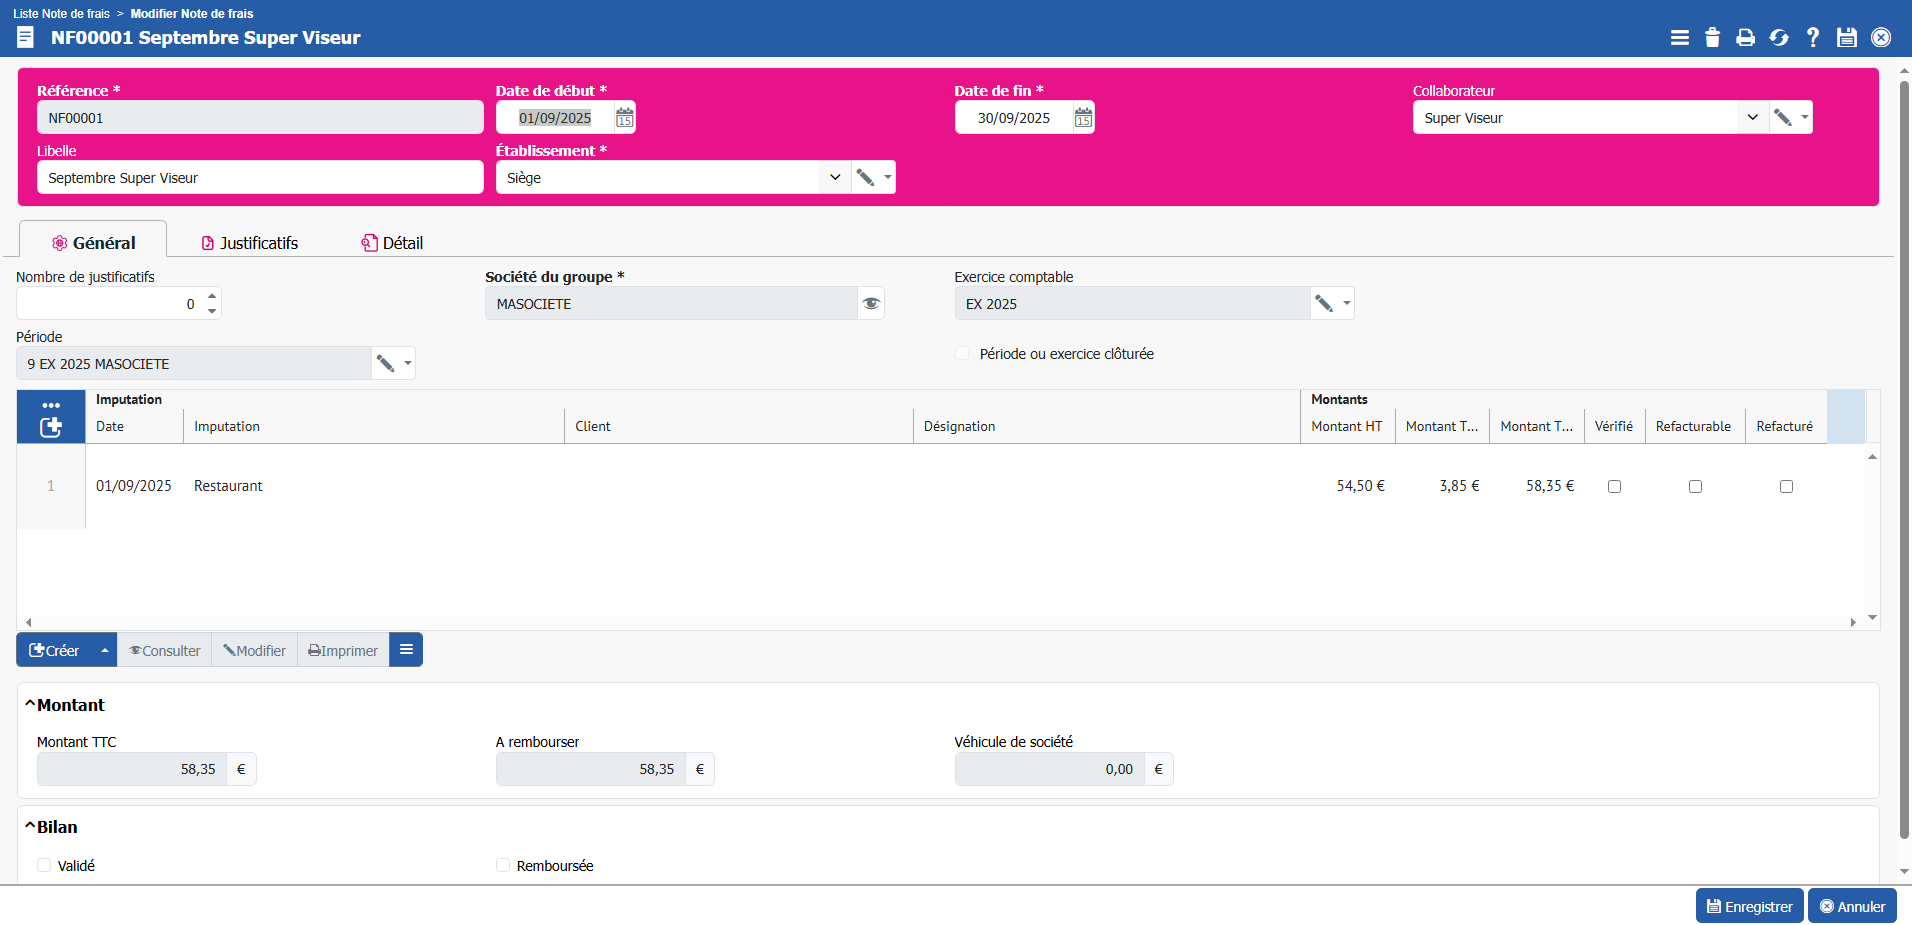The height and width of the screenshot is (925, 1912).
Task: Open the Date de début calendar picker
Action: pos(624,118)
